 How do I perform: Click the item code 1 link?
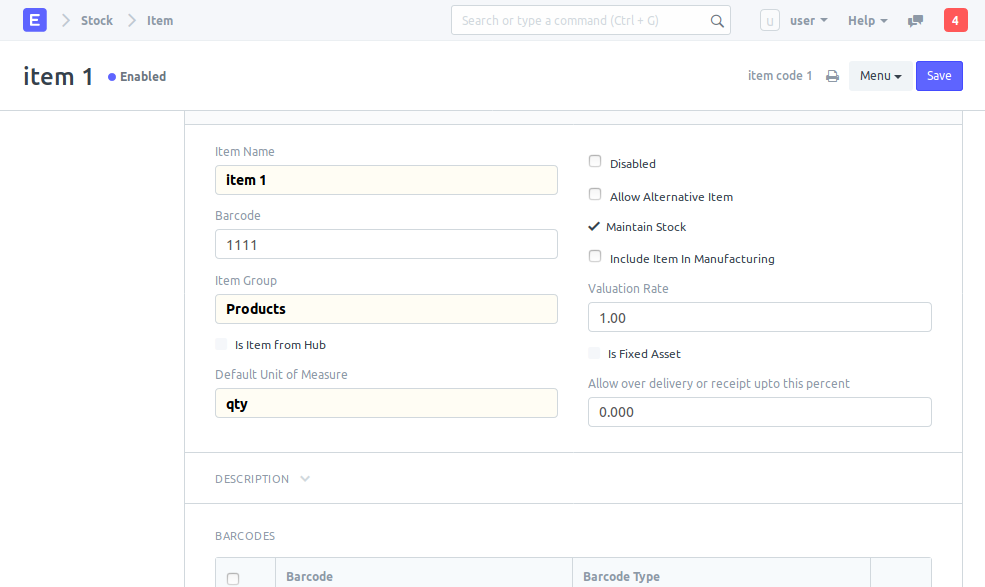coord(780,76)
